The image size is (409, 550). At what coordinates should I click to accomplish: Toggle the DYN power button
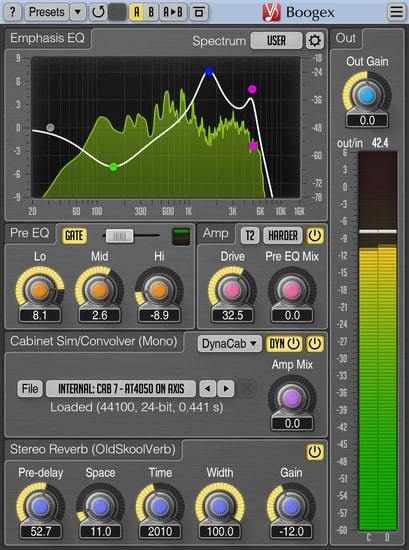pos(284,344)
